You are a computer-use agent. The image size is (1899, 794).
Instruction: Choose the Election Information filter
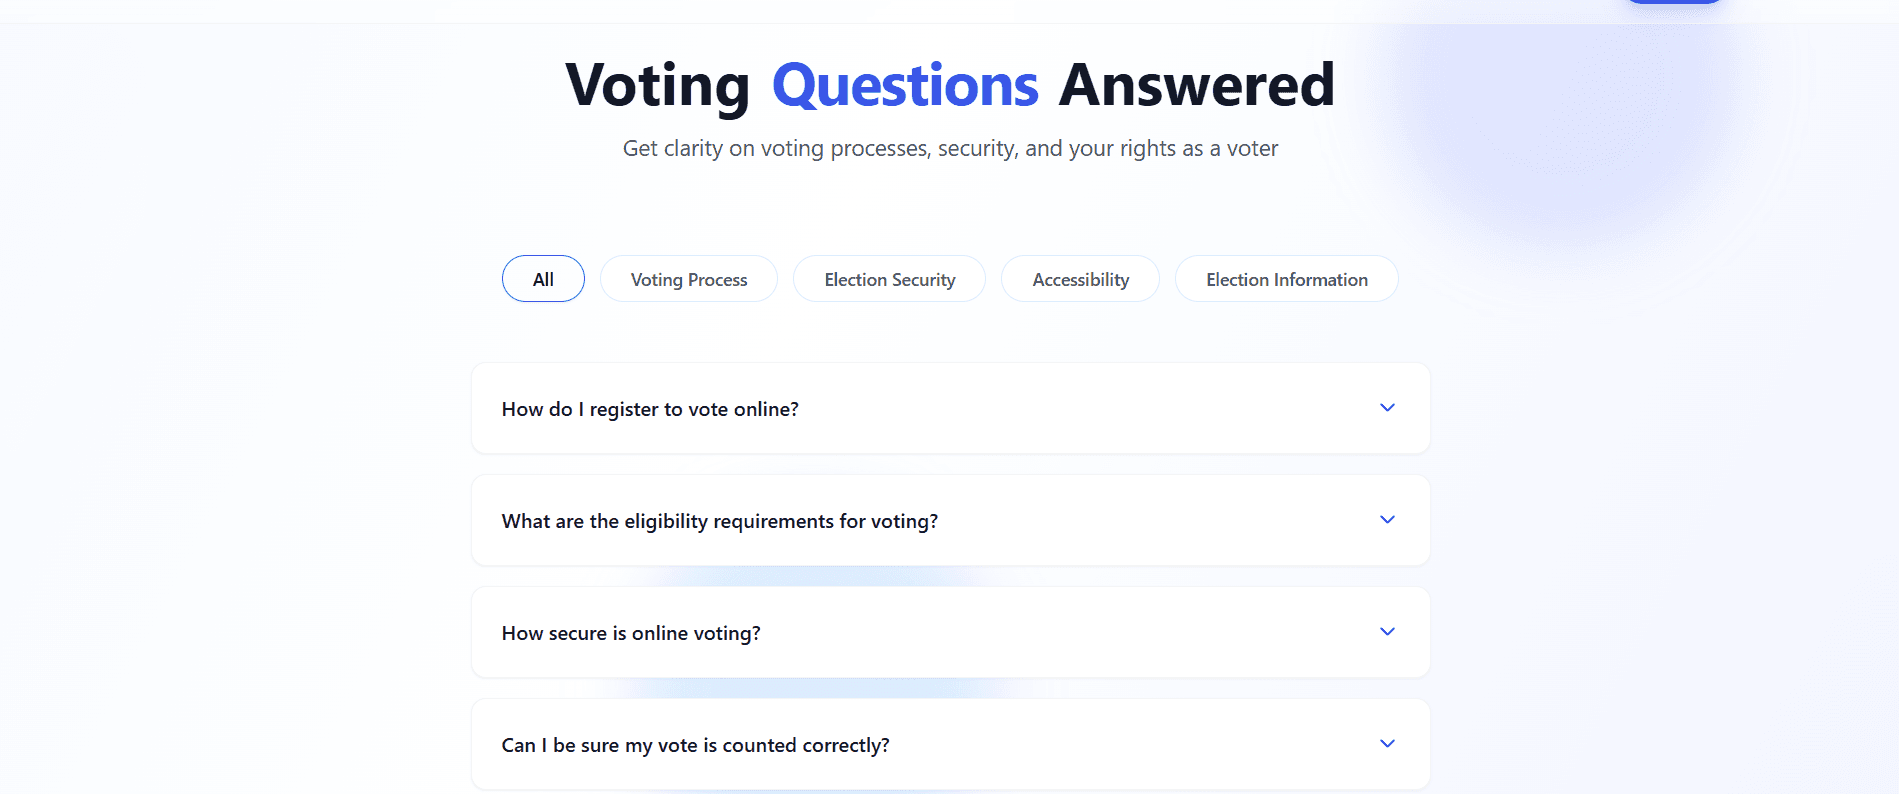1286,279
